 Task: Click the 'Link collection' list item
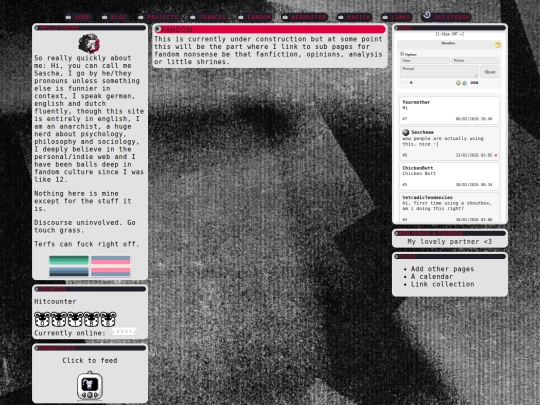tap(442, 284)
